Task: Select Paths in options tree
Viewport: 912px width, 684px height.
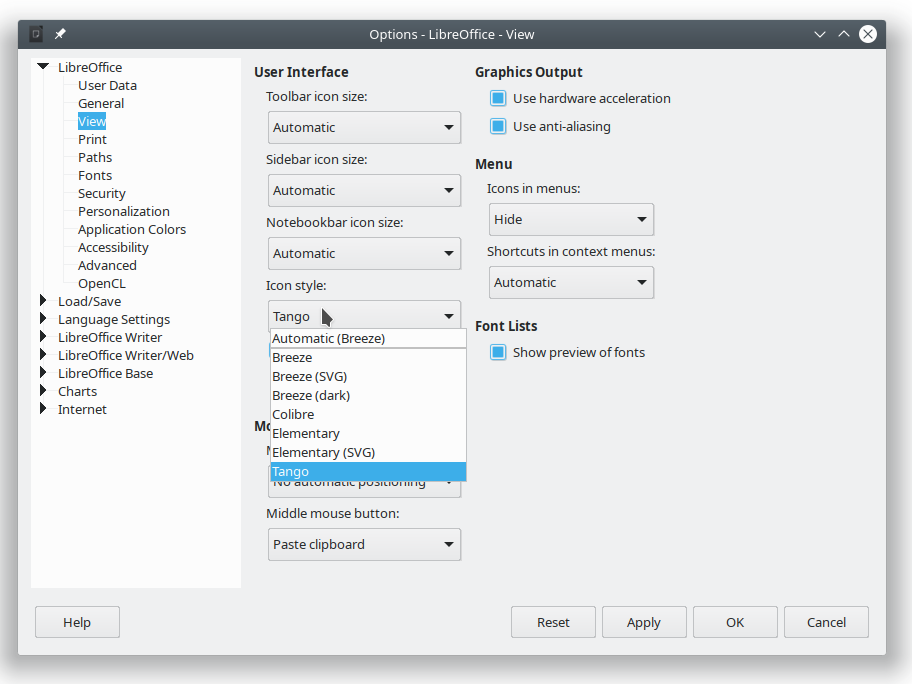Action: click(x=95, y=158)
